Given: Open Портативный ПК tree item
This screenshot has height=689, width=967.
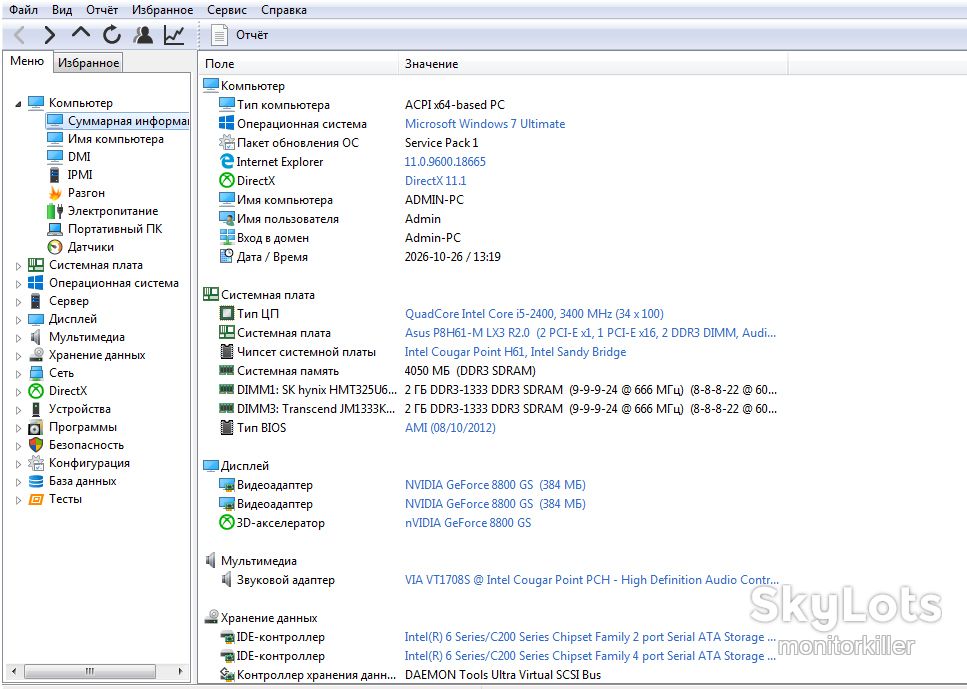Looking at the screenshot, I should (x=115, y=229).
